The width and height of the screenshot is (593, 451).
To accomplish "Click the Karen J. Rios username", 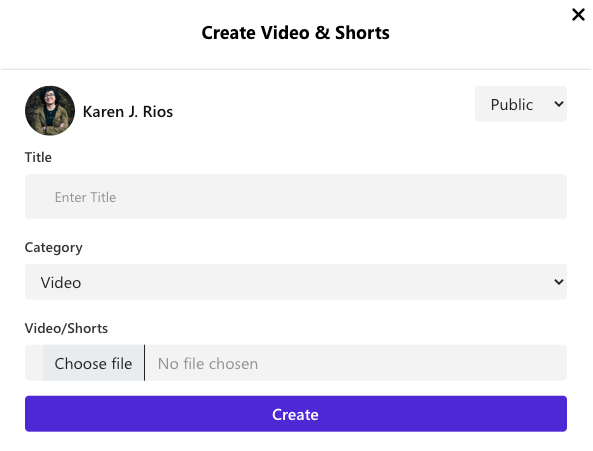I will click(128, 112).
